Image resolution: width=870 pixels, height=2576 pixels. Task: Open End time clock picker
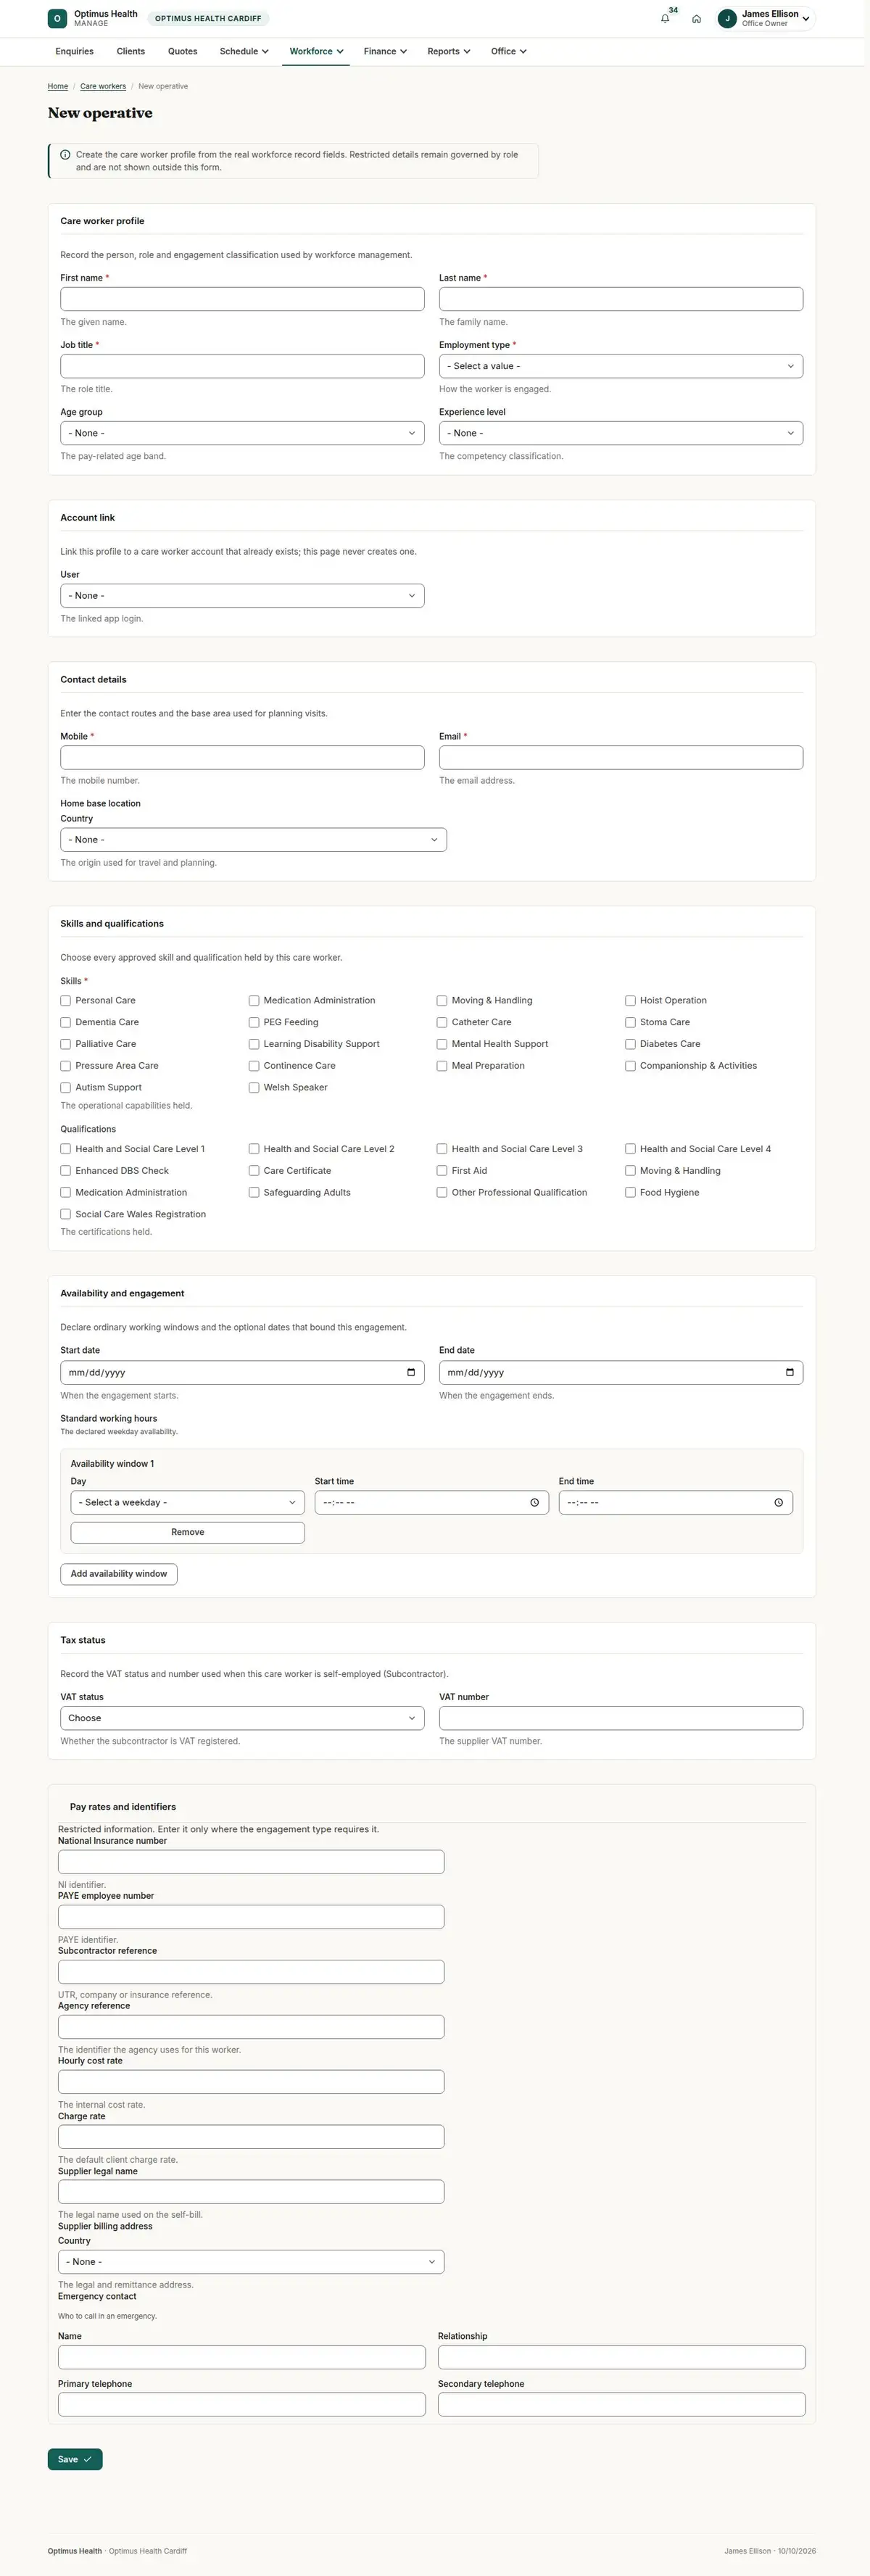pyautogui.click(x=778, y=1502)
